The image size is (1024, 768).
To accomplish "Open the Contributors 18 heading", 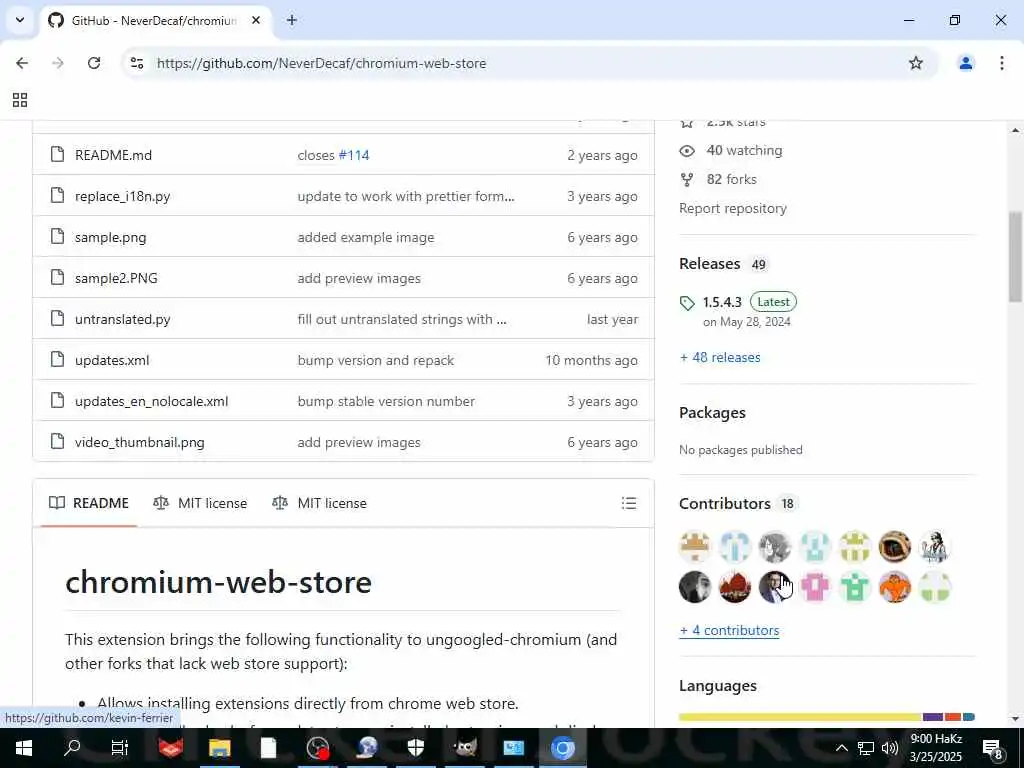I will click(737, 504).
